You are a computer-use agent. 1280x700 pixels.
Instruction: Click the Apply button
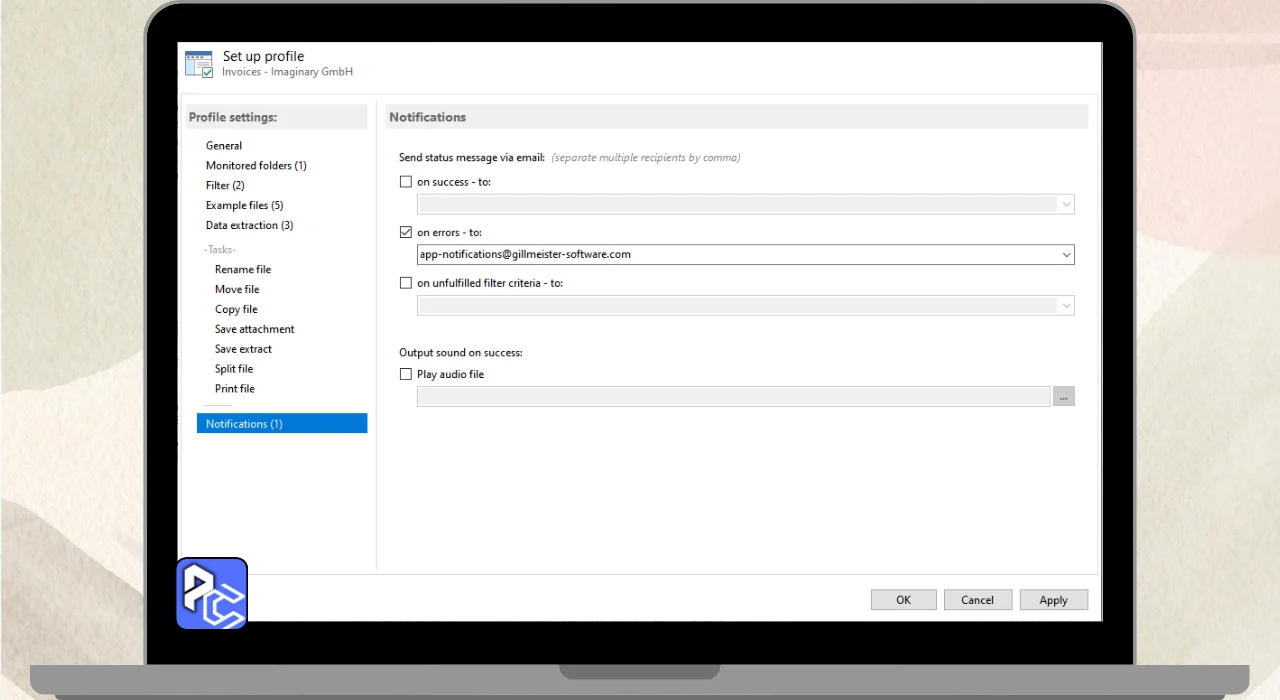pyautogui.click(x=1053, y=600)
